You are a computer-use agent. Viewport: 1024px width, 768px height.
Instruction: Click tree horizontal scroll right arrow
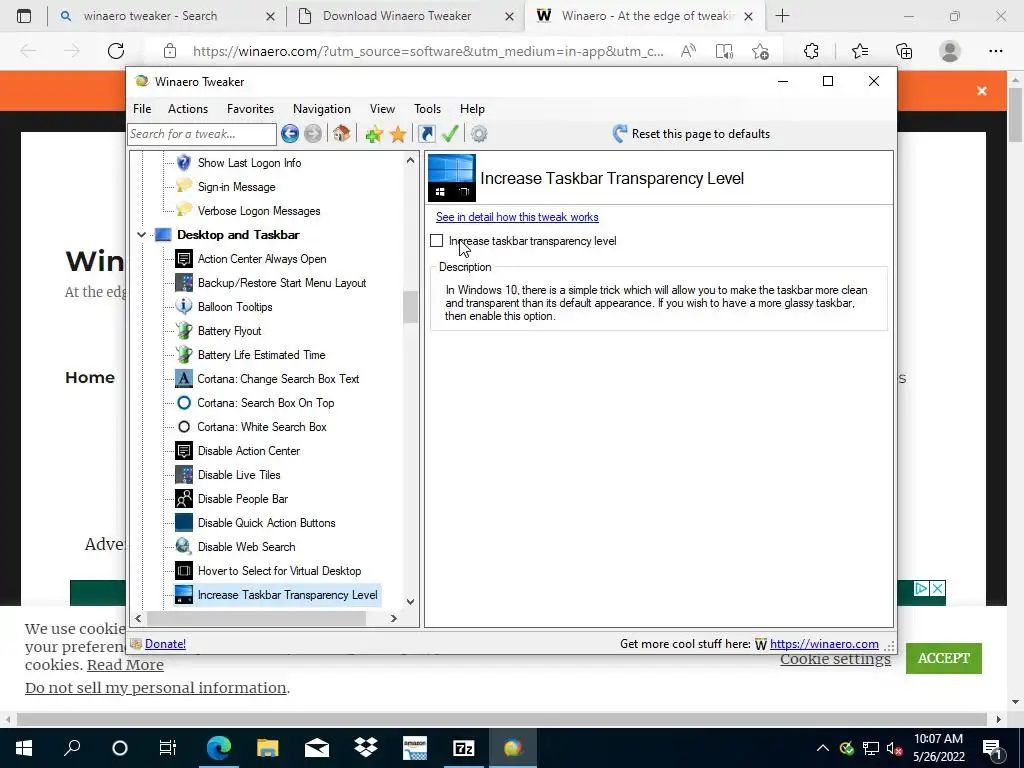pos(394,618)
